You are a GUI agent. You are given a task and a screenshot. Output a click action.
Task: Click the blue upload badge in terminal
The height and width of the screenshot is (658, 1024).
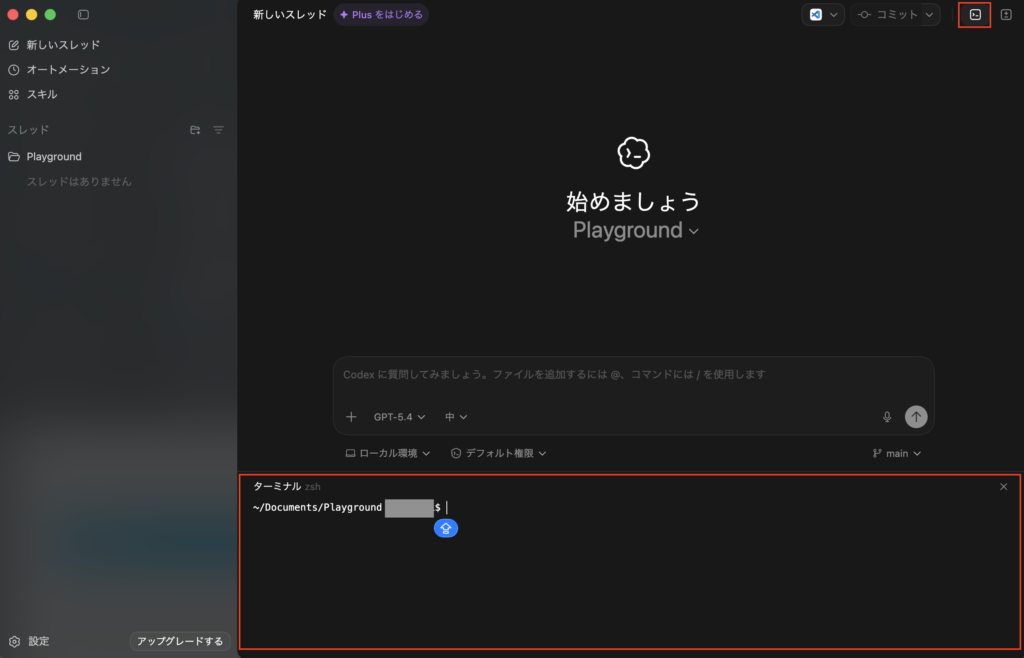(x=446, y=528)
